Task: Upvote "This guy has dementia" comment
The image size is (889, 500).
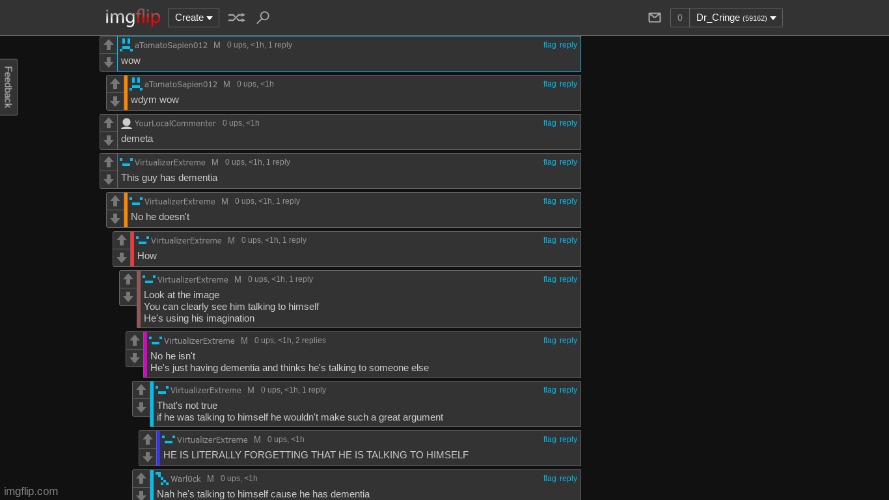Action: (x=108, y=162)
